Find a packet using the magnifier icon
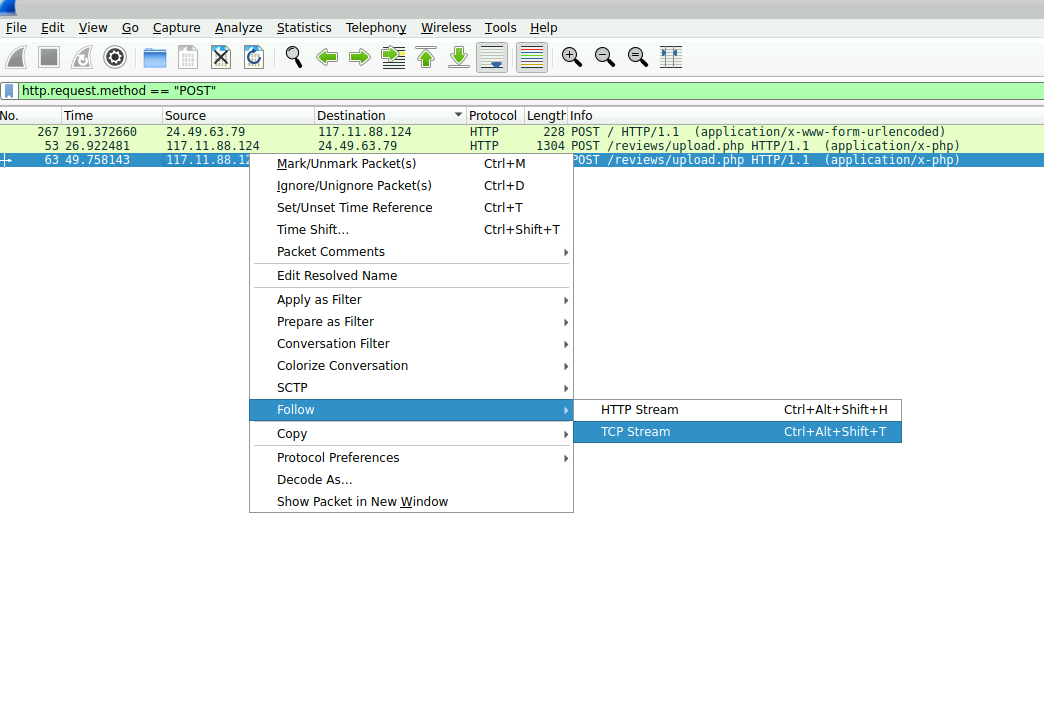 [294, 57]
